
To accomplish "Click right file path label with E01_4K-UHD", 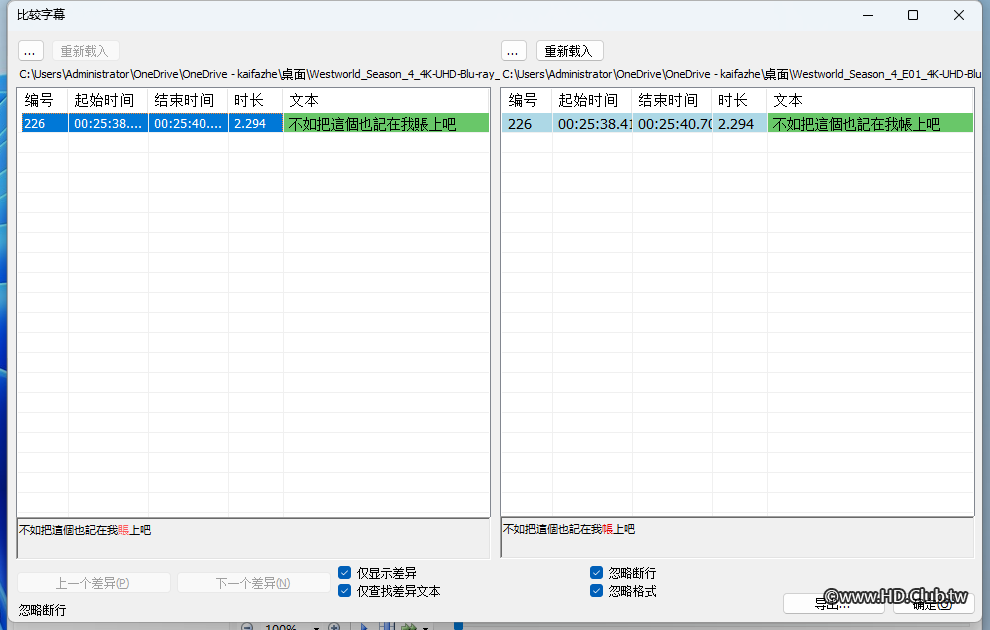I will click(742, 74).
